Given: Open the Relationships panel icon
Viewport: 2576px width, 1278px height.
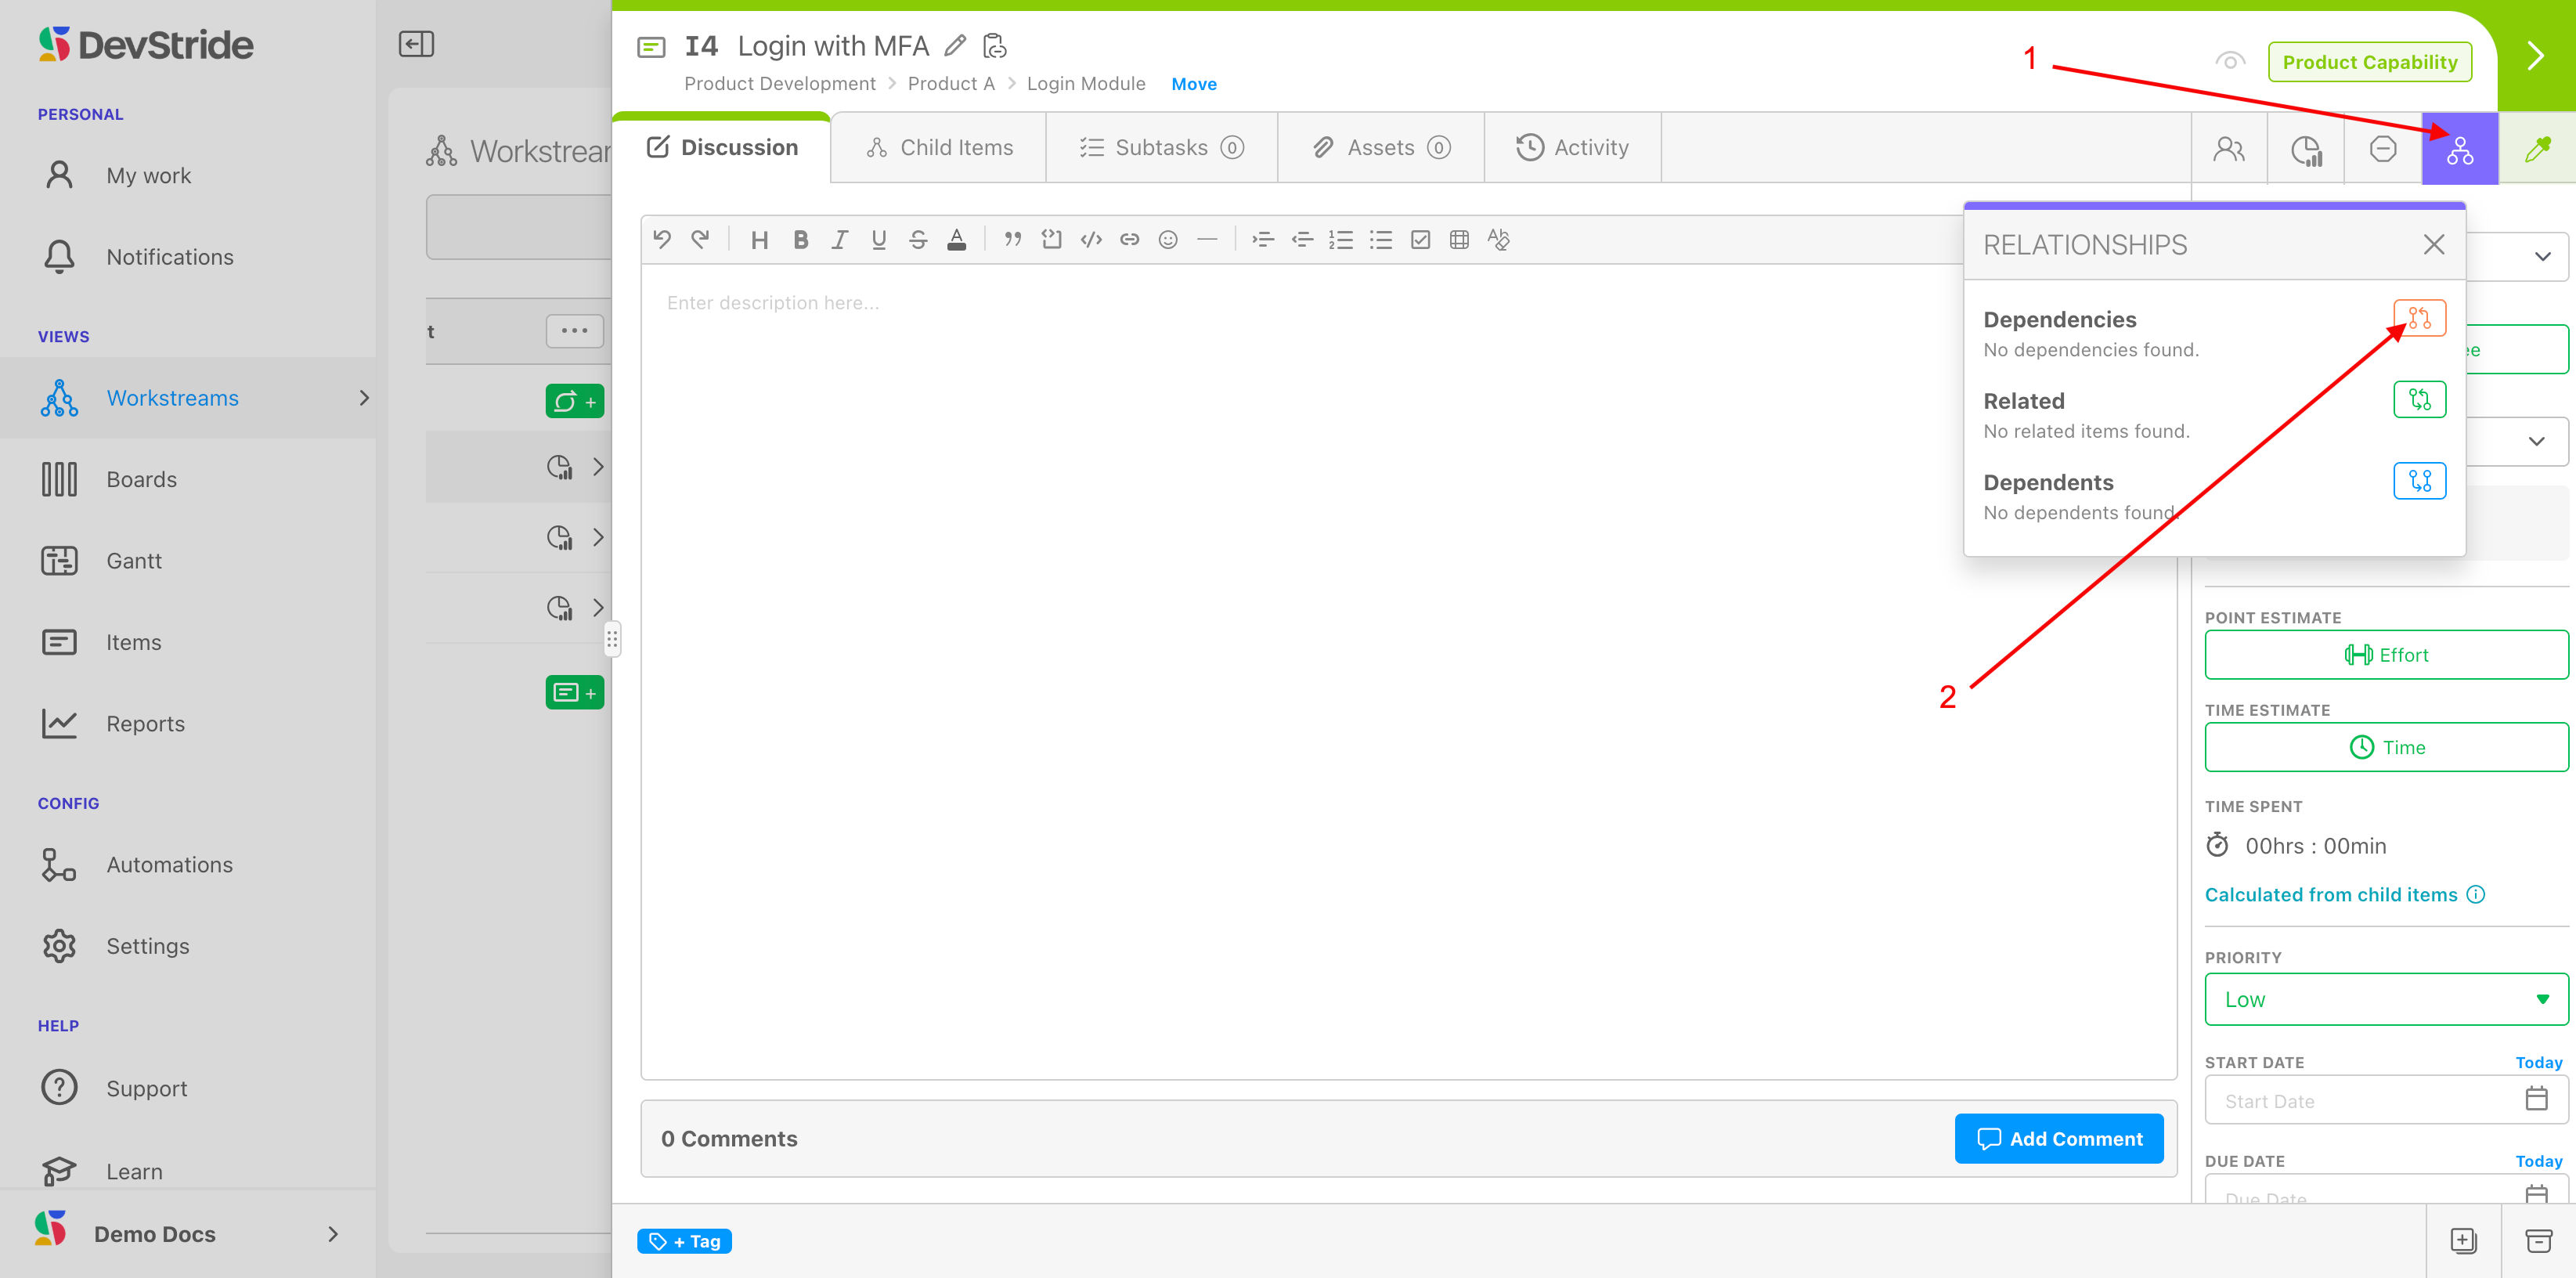Looking at the screenshot, I should coord(2459,149).
